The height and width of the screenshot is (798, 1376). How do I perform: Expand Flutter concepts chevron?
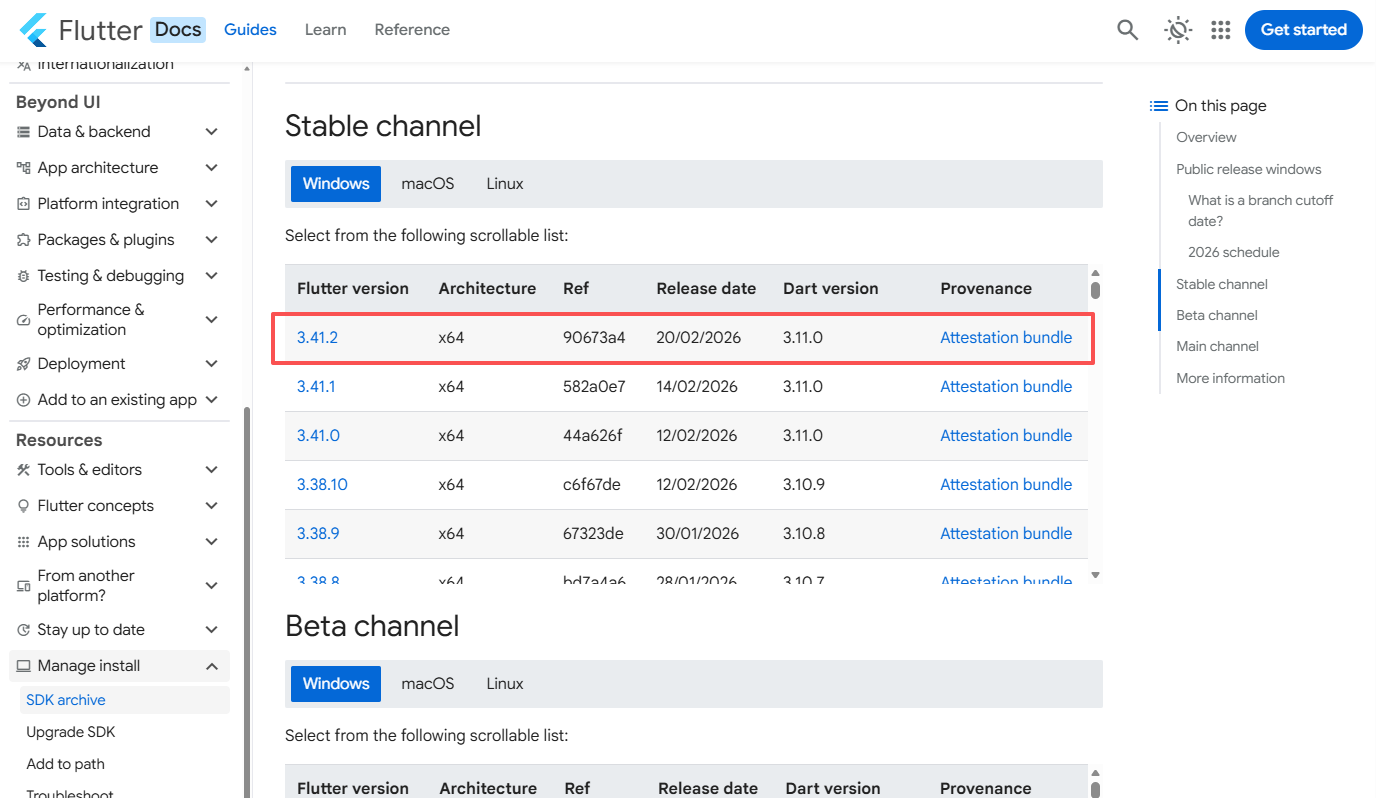tap(211, 506)
